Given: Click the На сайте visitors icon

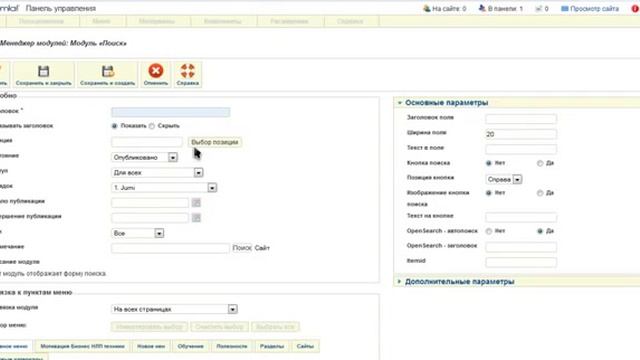Looking at the screenshot, I should pyautogui.click(x=427, y=8).
